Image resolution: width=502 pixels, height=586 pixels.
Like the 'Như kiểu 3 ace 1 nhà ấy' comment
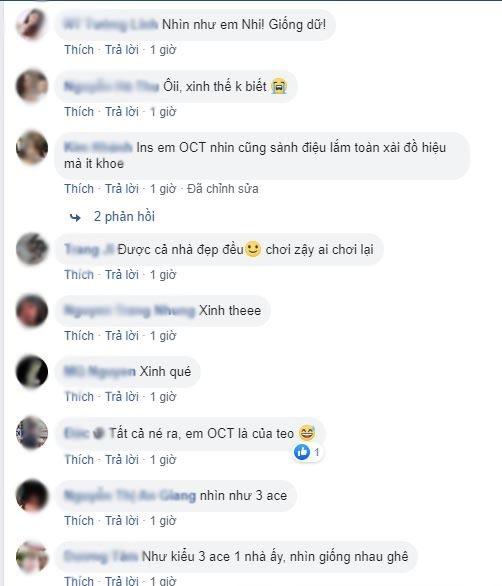(x=79, y=581)
